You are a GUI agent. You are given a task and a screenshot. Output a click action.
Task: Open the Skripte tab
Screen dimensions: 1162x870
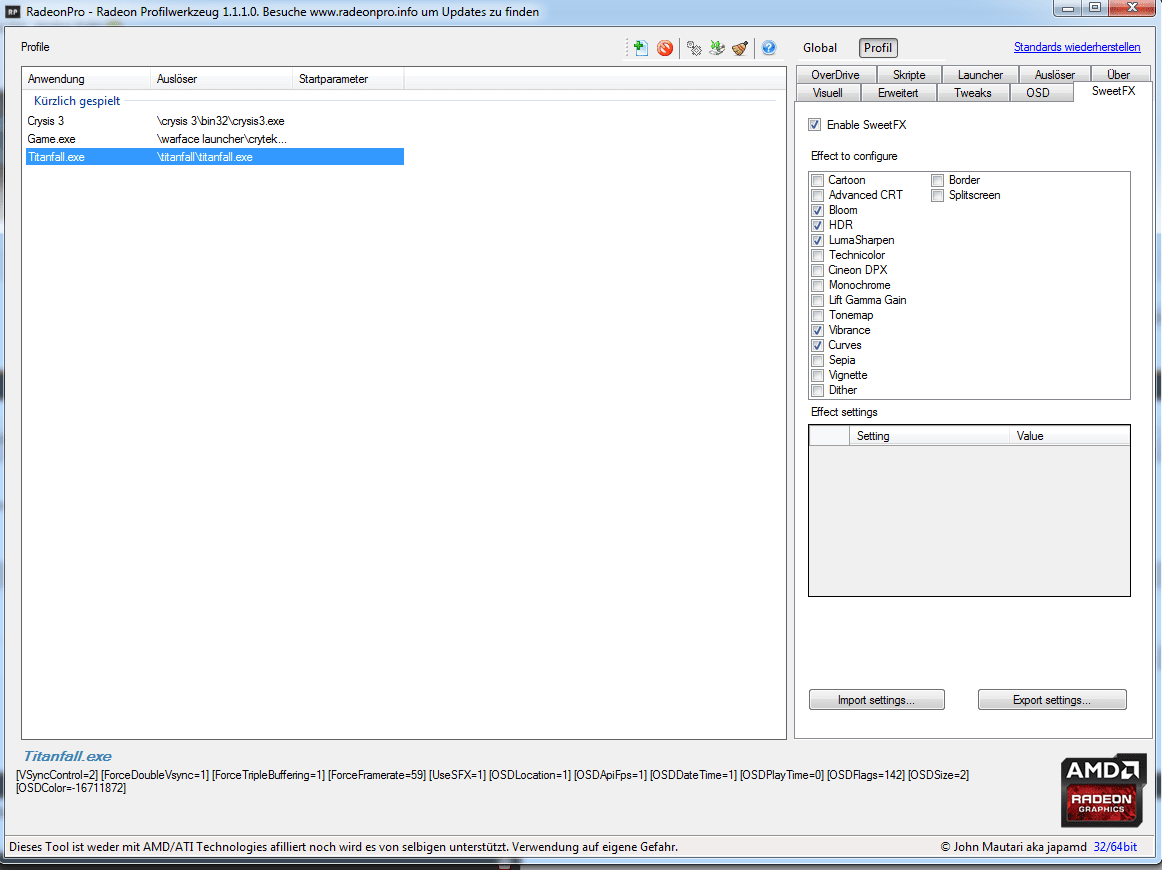pyautogui.click(x=909, y=74)
